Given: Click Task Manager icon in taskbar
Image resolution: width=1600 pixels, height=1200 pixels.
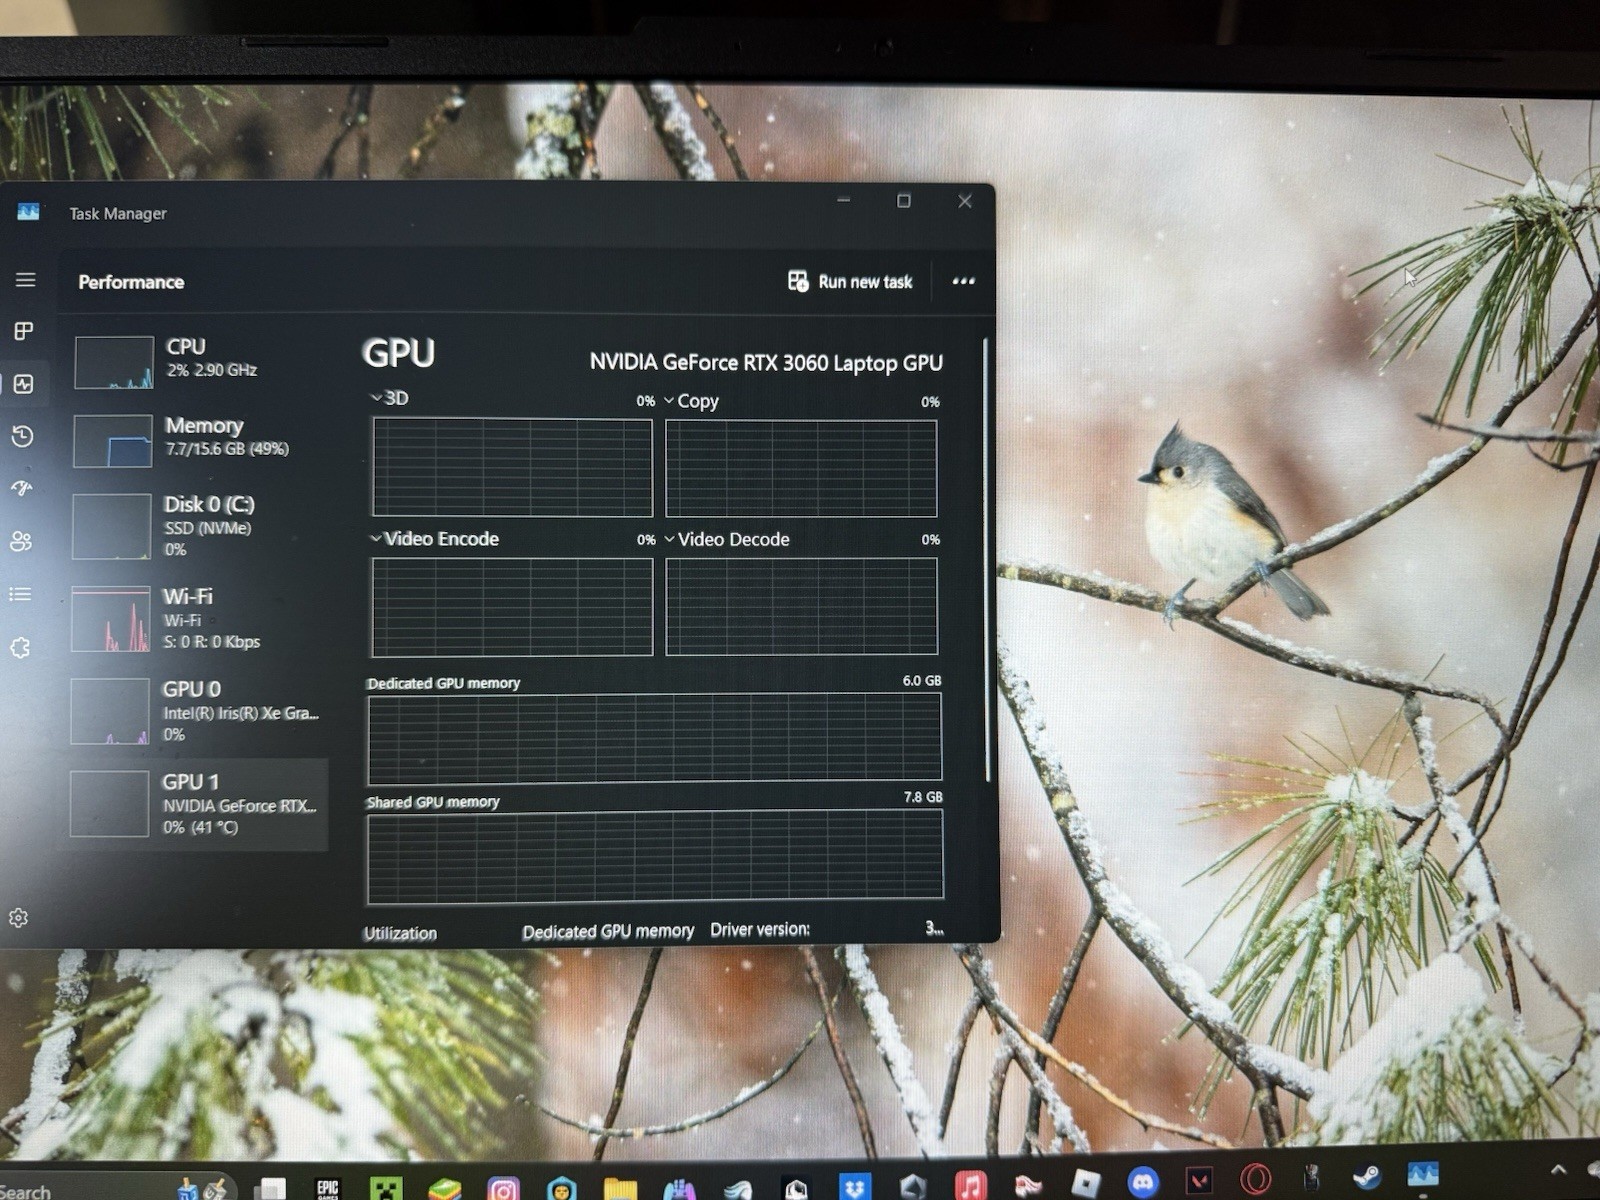Looking at the screenshot, I should pos(1422,1174).
